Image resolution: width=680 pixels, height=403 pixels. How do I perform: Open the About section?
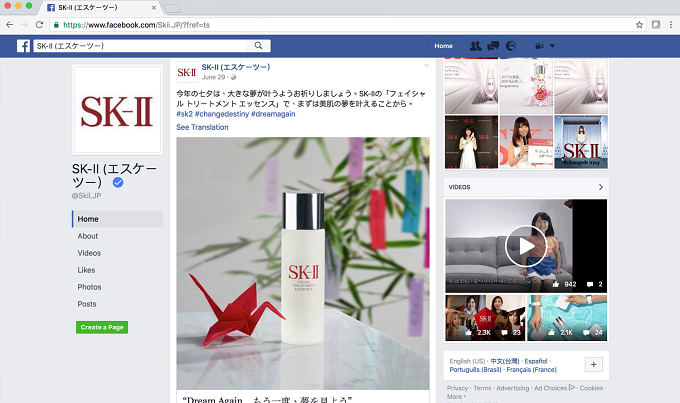coord(88,236)
